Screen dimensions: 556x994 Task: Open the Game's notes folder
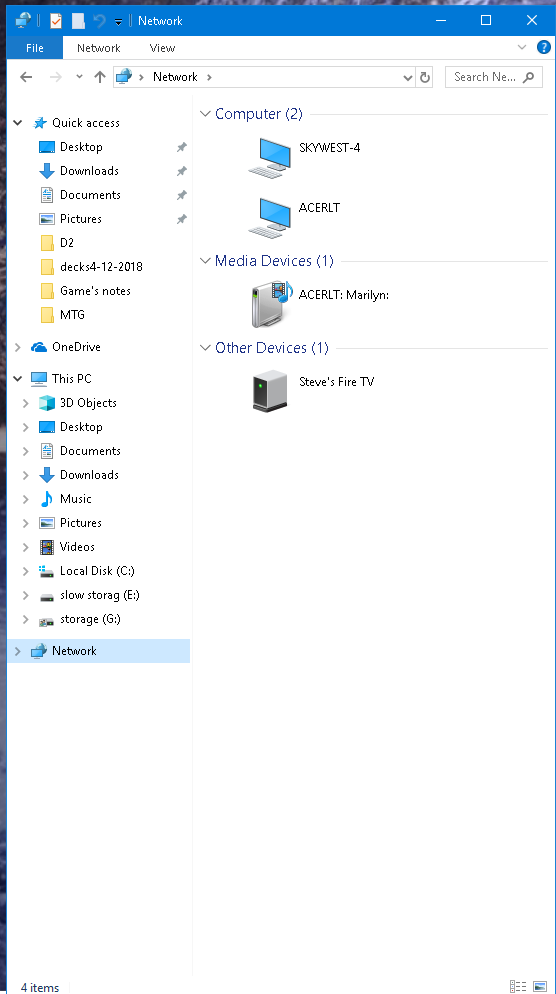(x=95, y=291)
